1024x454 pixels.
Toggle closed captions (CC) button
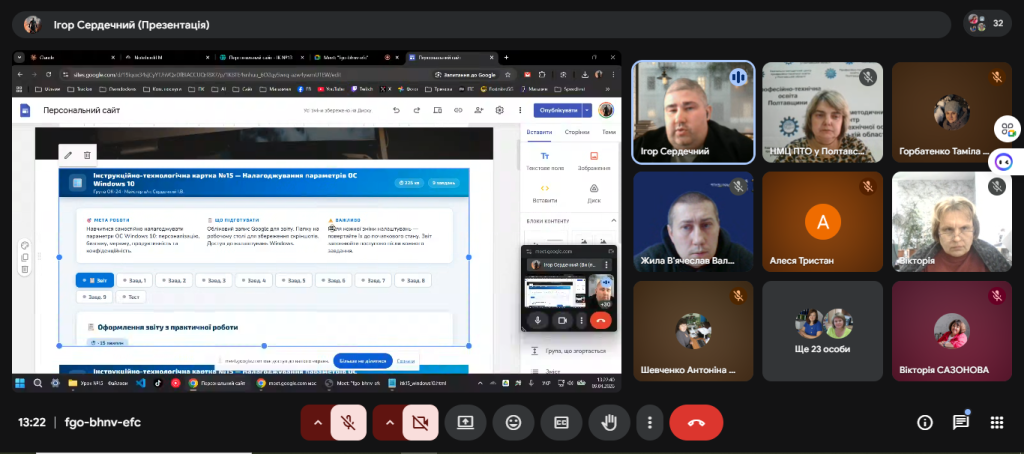coord(561,422)
